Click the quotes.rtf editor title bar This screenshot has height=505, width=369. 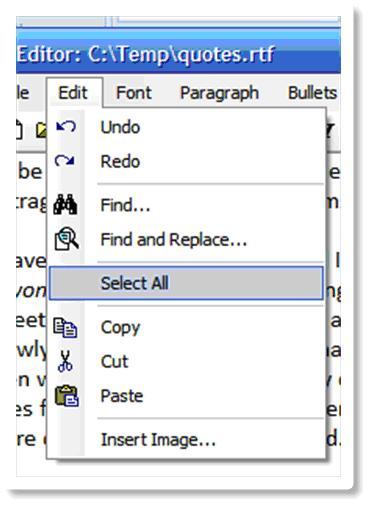point(178,55)
